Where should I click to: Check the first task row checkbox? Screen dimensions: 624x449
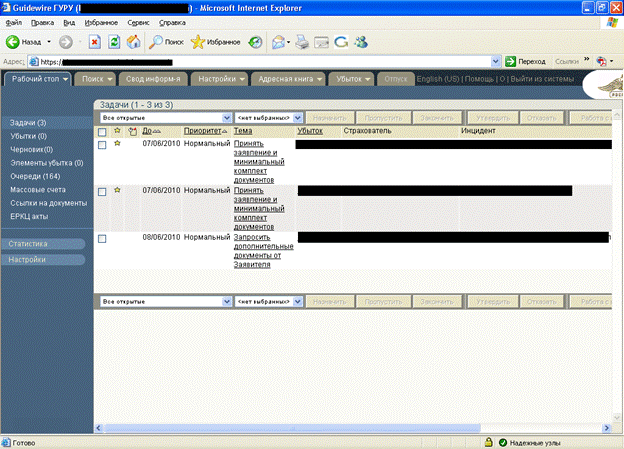102,145
